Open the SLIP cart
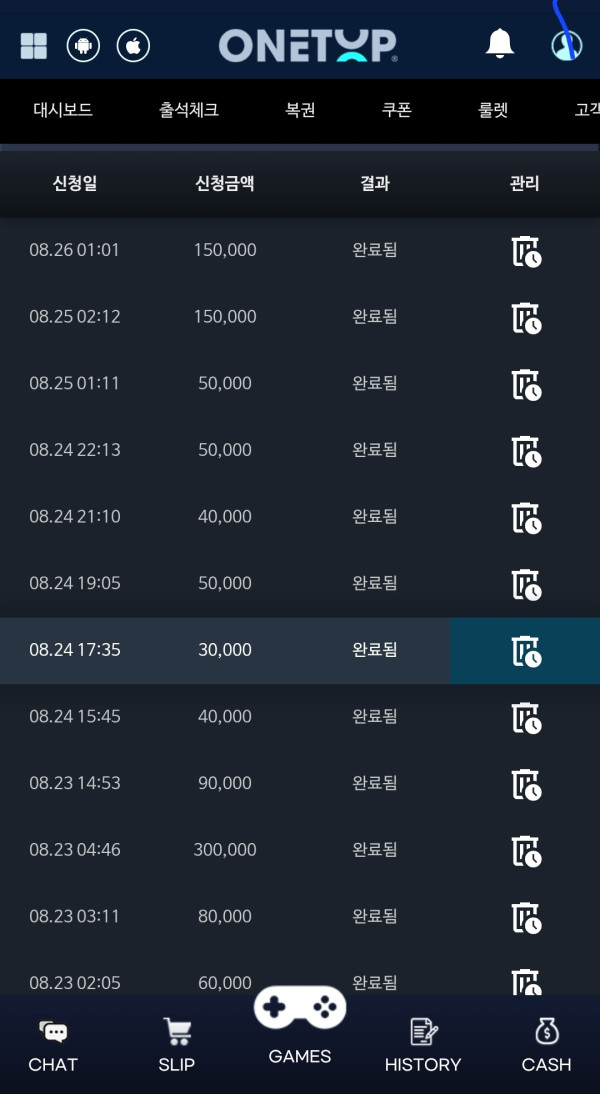The height and width of the screenshot is (1094, 600). 177,1046
